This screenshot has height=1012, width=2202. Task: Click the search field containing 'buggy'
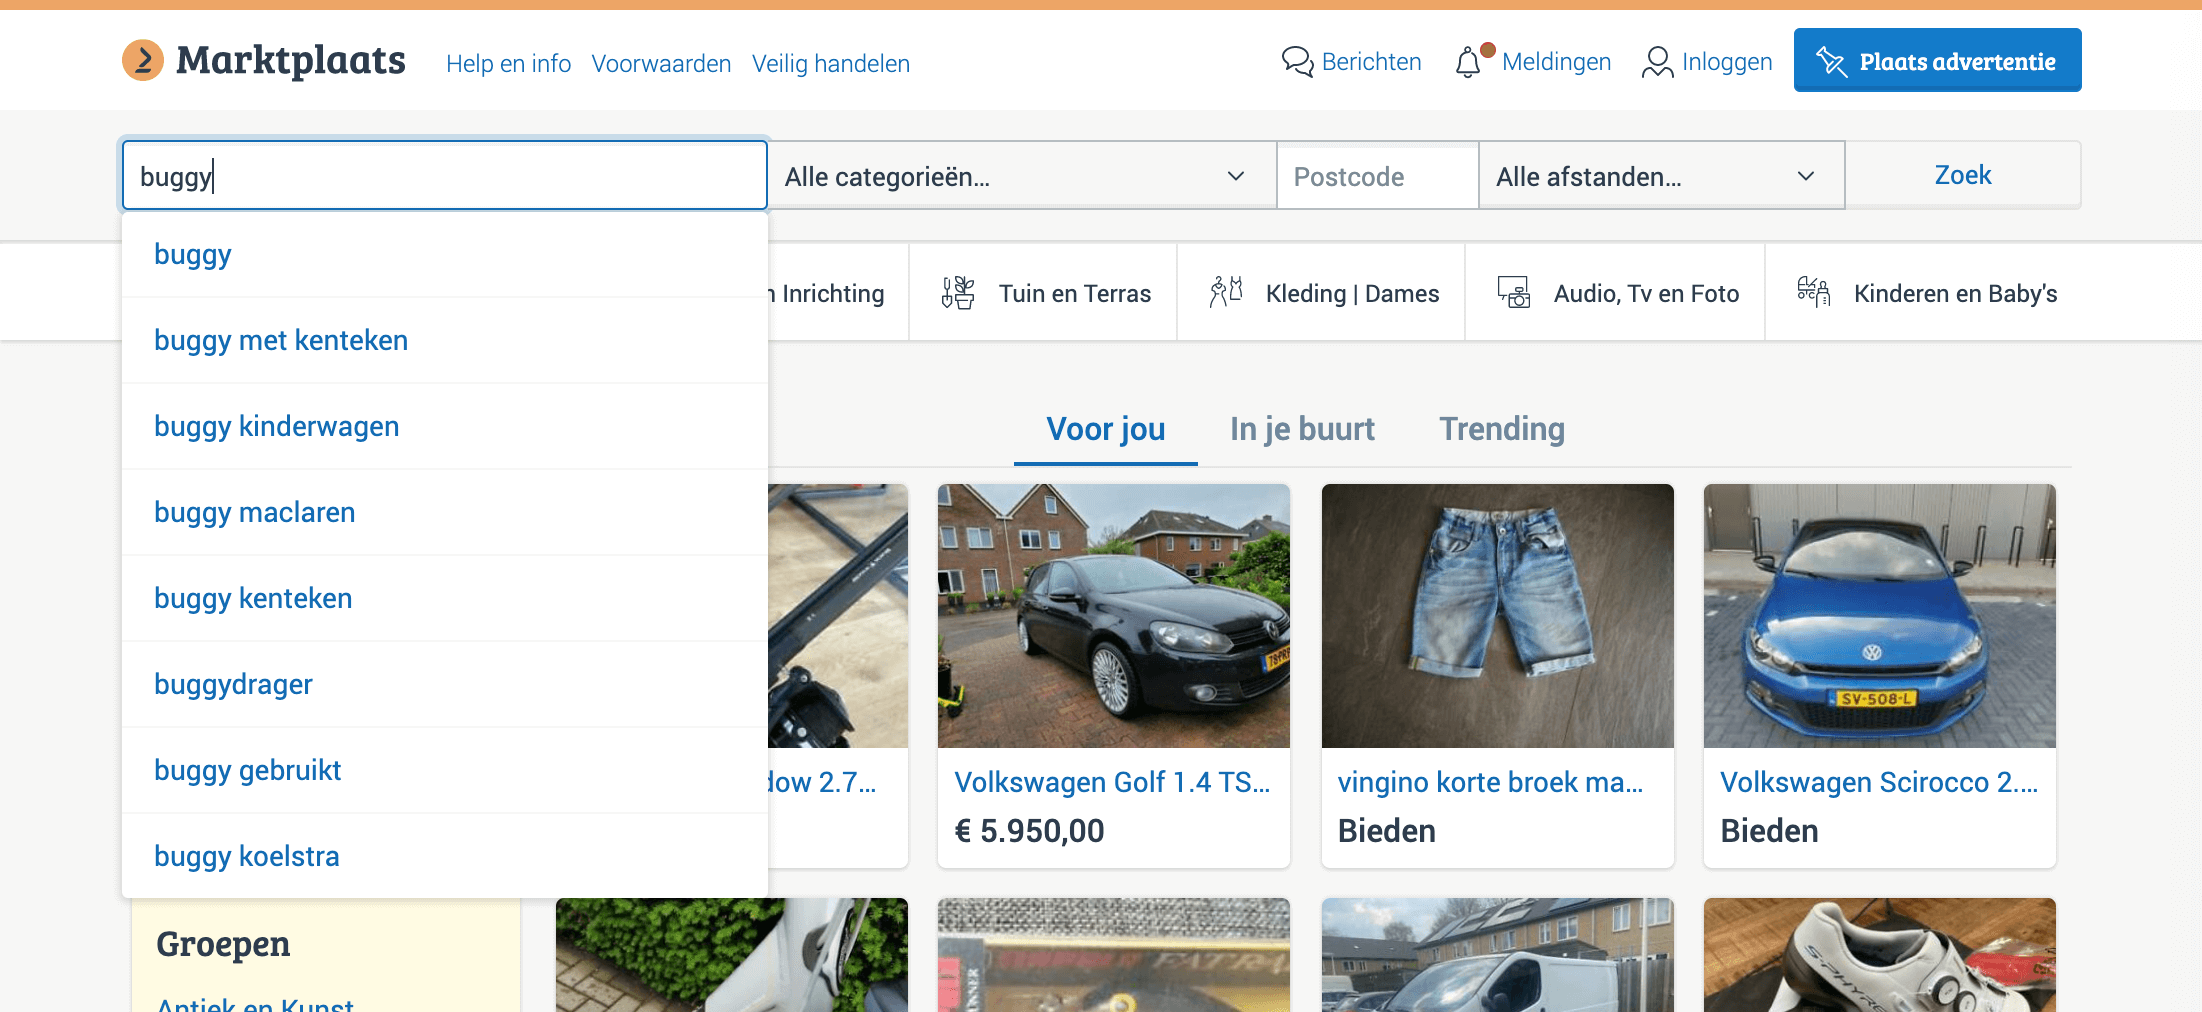coord(445,176)
